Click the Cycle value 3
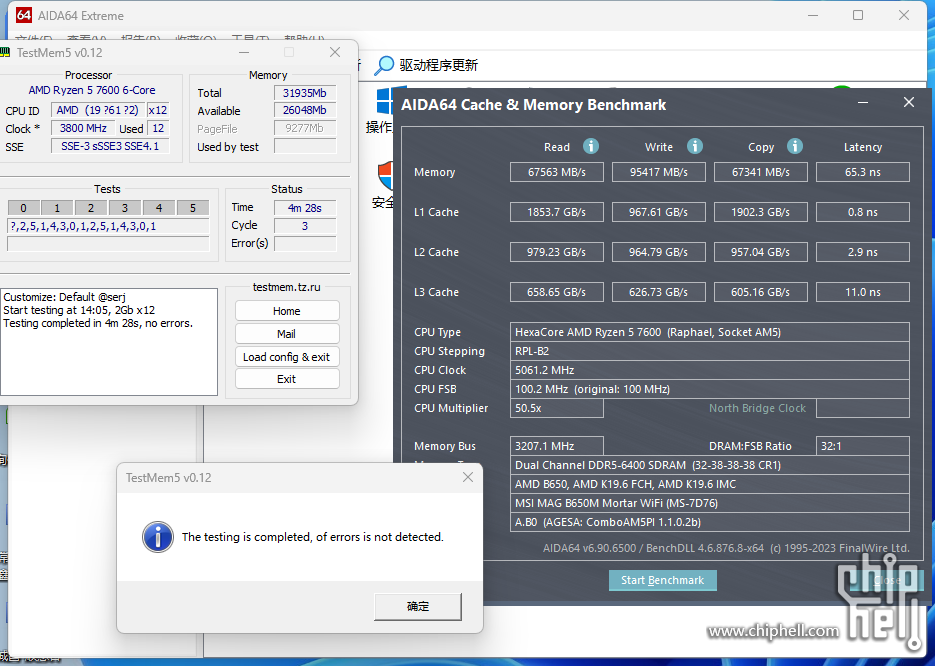Image resolution: width=935 pixels, height=666 pixels. pyautogui.click(x=305, y=226)
